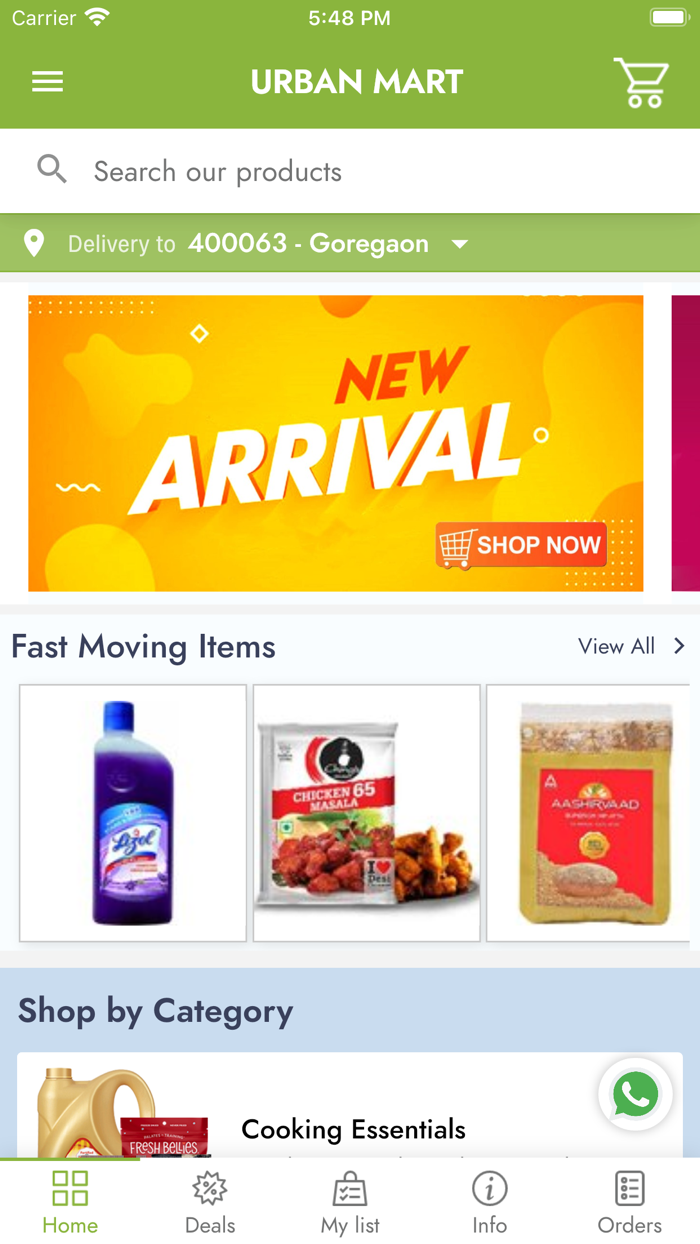This screenshot has width=700, height=1244.
Task: Go to Deals tab
Action: pos(210,1204)
